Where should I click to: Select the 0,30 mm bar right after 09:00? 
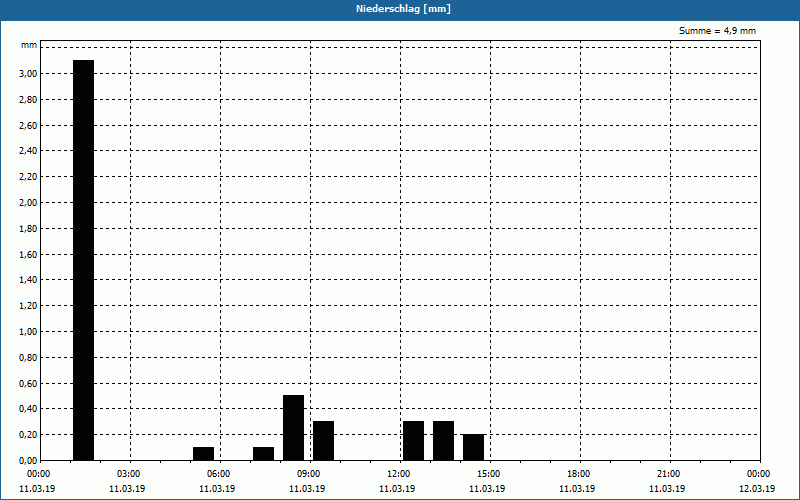(323, 441)
